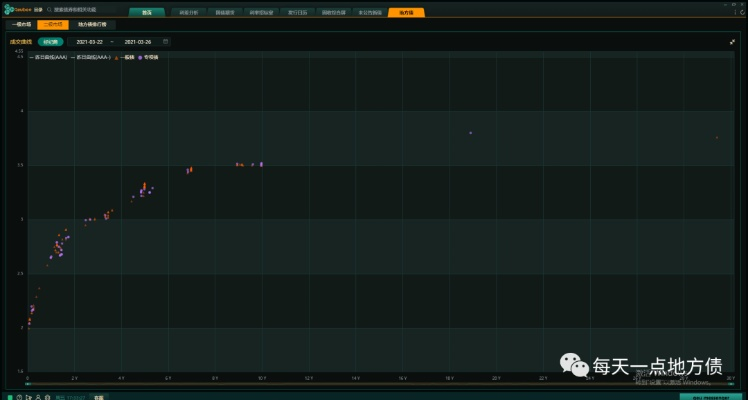The image size is (748, 400).
Task: Switch to the 首页 tab
Action: tap(147, 13)
